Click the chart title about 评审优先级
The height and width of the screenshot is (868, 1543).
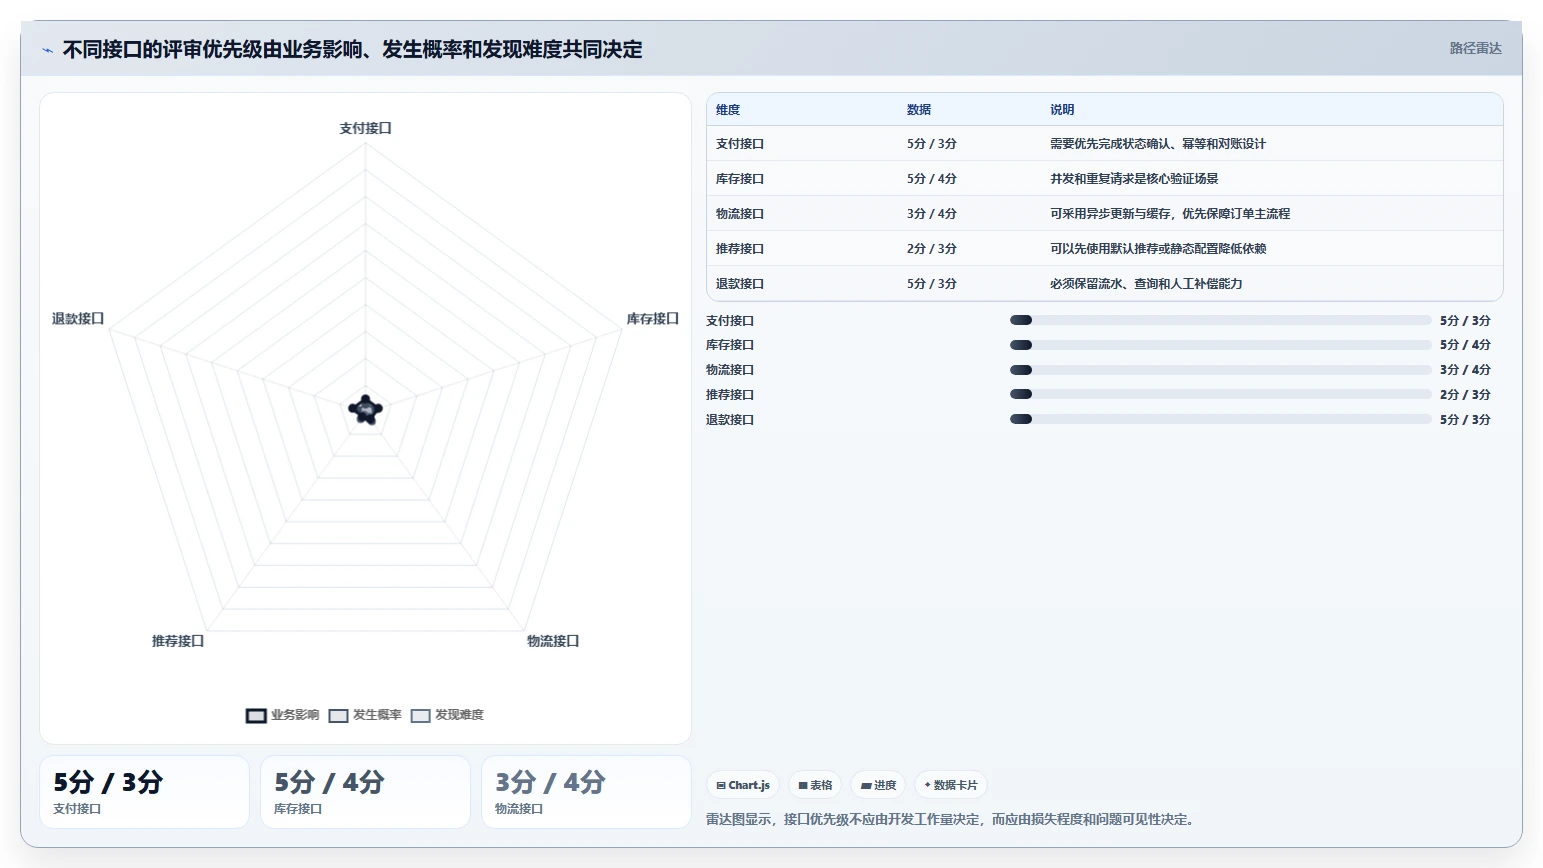tap(352, 49)
